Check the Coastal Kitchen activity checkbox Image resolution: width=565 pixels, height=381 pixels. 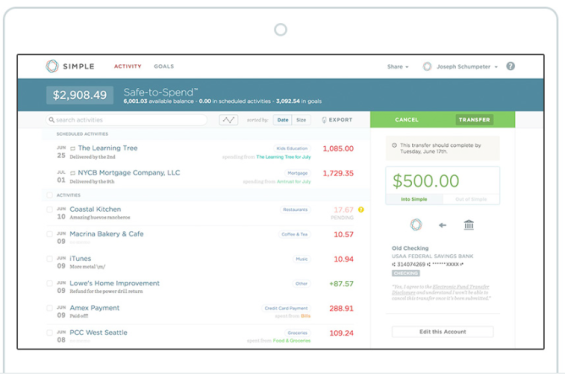[49, 209]
